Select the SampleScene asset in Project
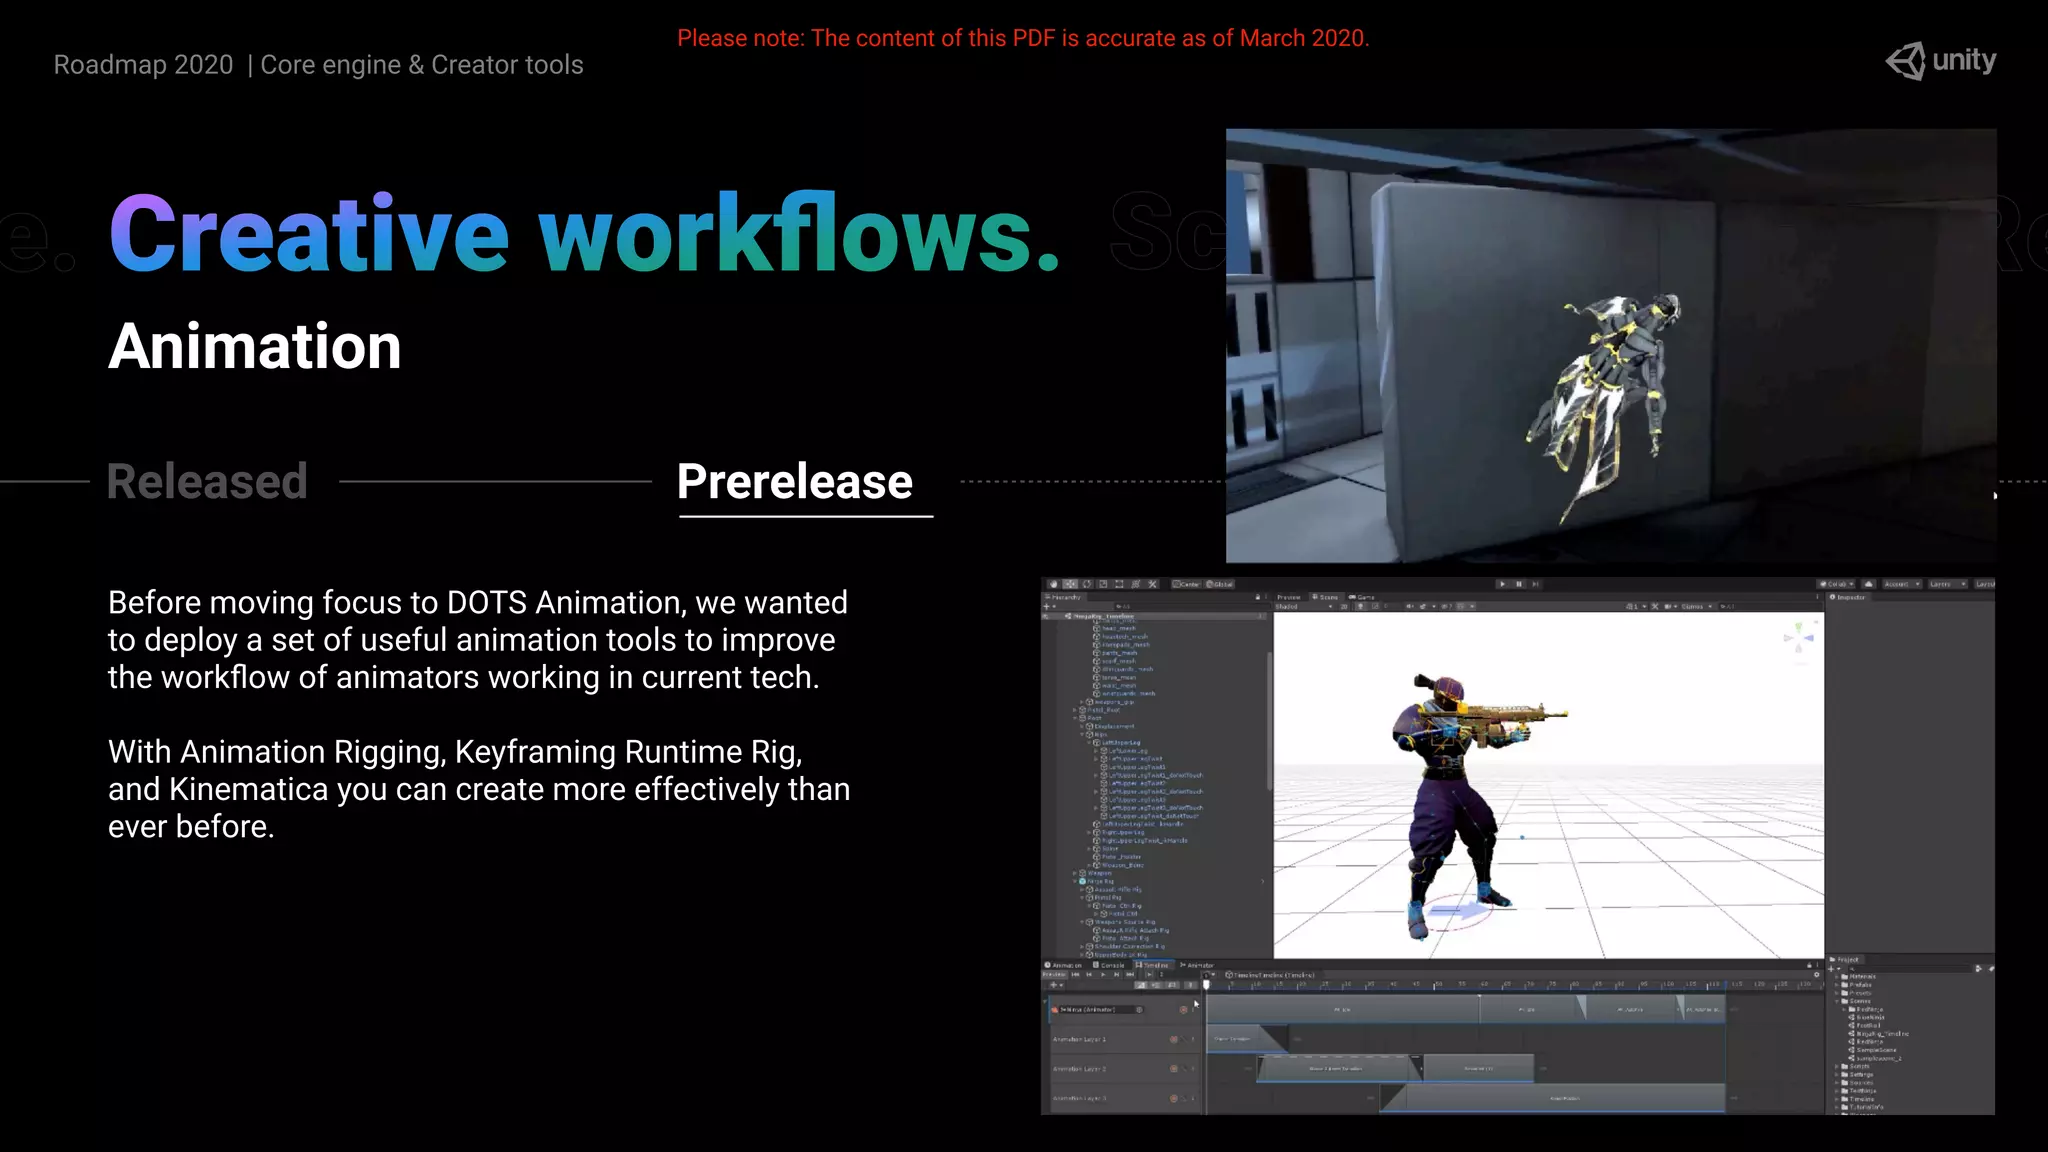Screen dimensions: 2048x1152 tap(1872, 1050)
